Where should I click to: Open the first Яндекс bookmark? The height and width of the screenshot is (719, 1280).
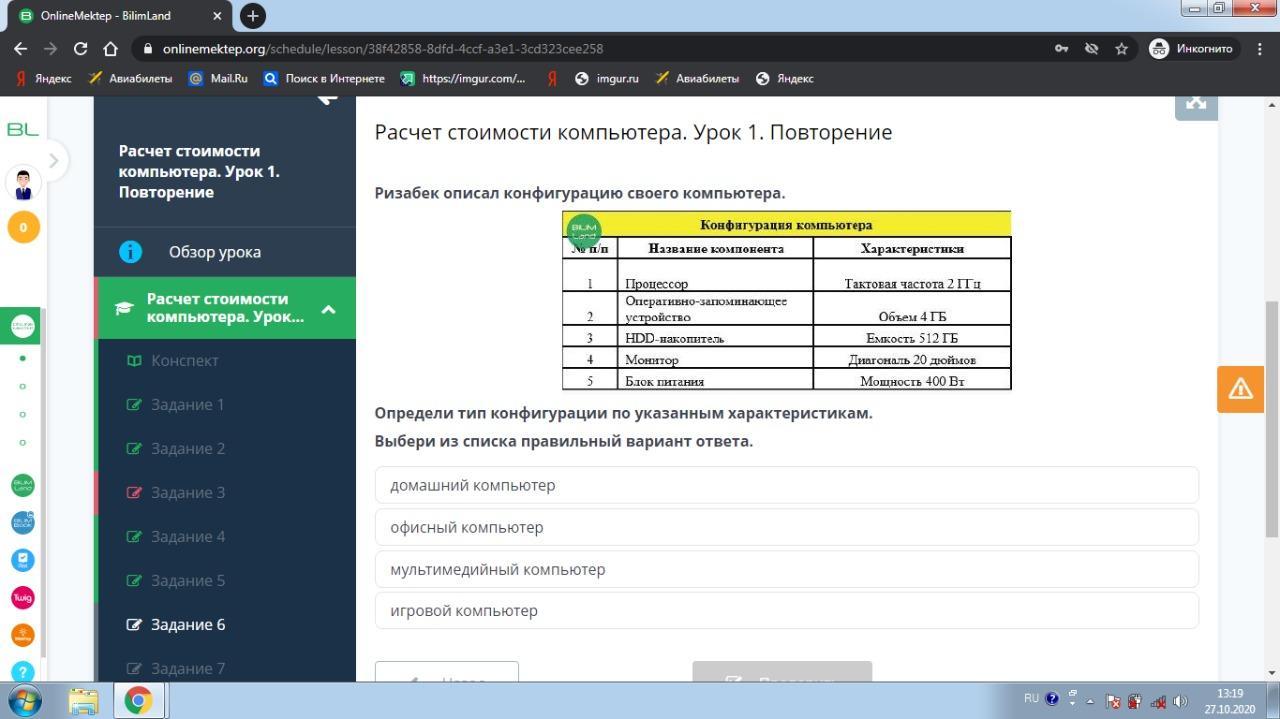(44, 78)
